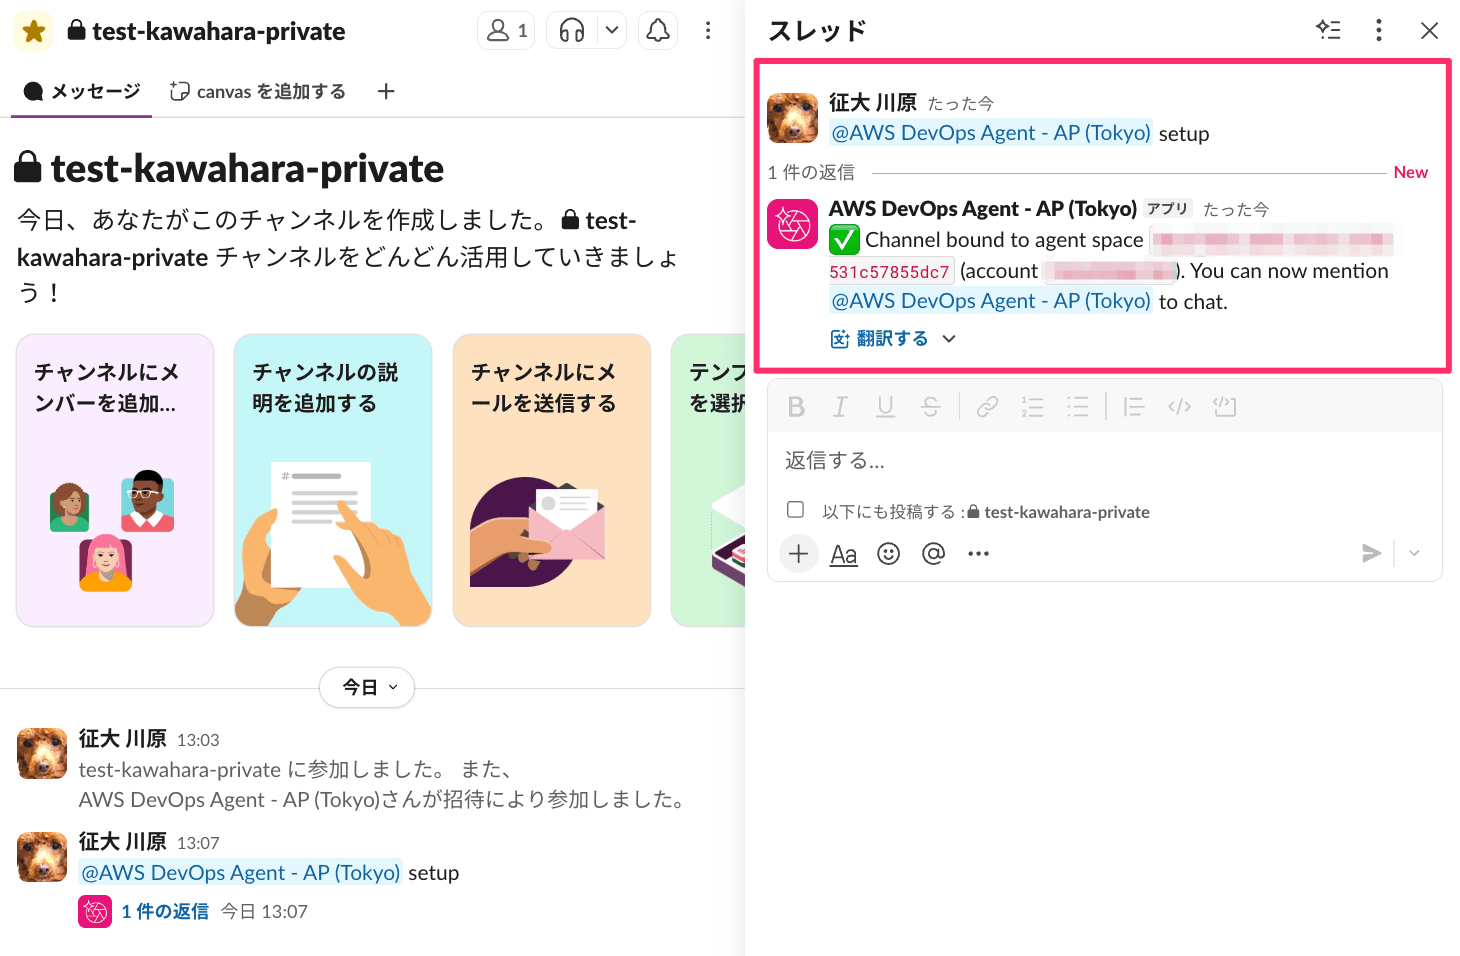The height and width of the screenshot is (956, 1460).
Task: Click the 翻訳する translate link
Action: (880, 339)
